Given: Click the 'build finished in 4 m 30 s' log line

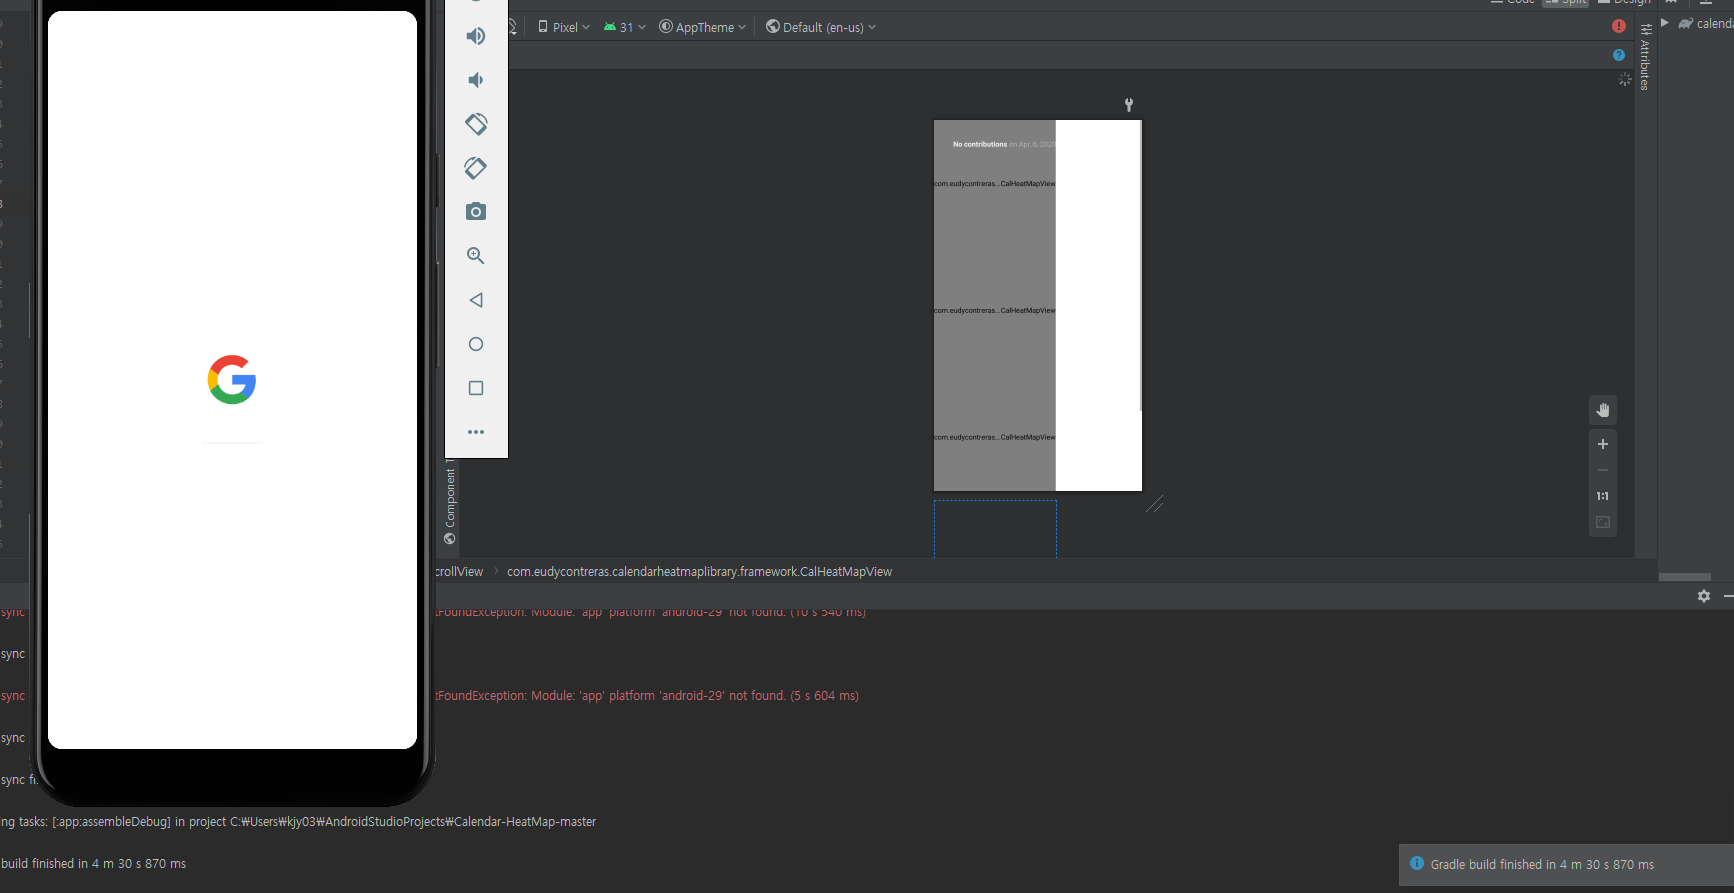Looking at the screenshot, I should point(93,864).
